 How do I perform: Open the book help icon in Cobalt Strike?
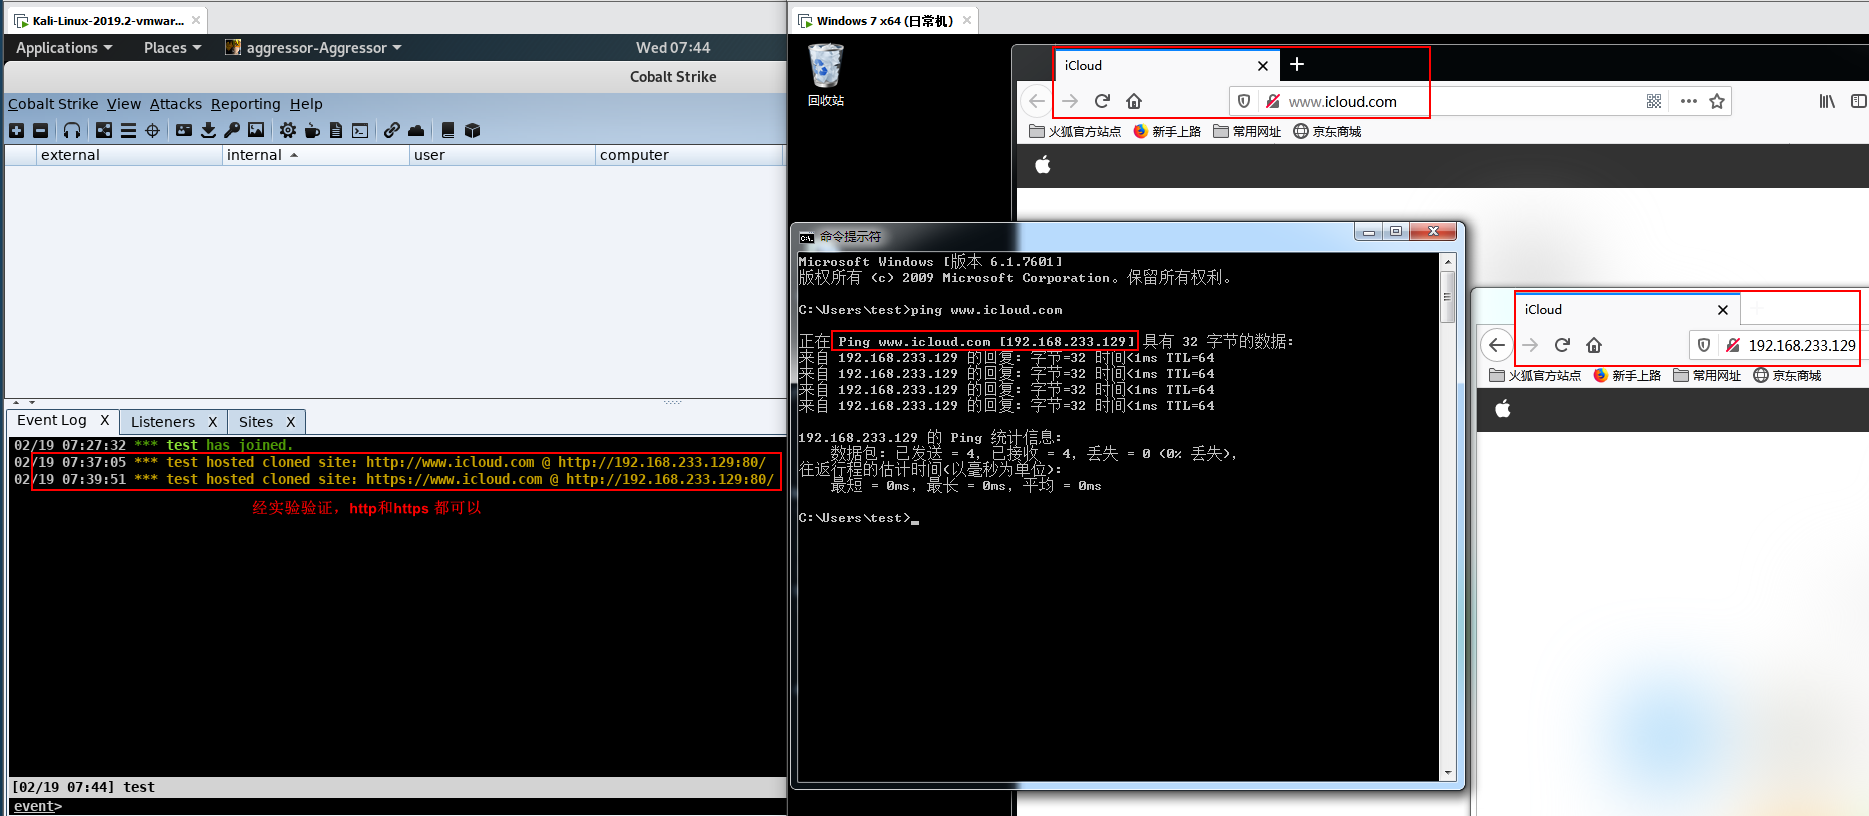pyautogui.click(x=448, y=130)
